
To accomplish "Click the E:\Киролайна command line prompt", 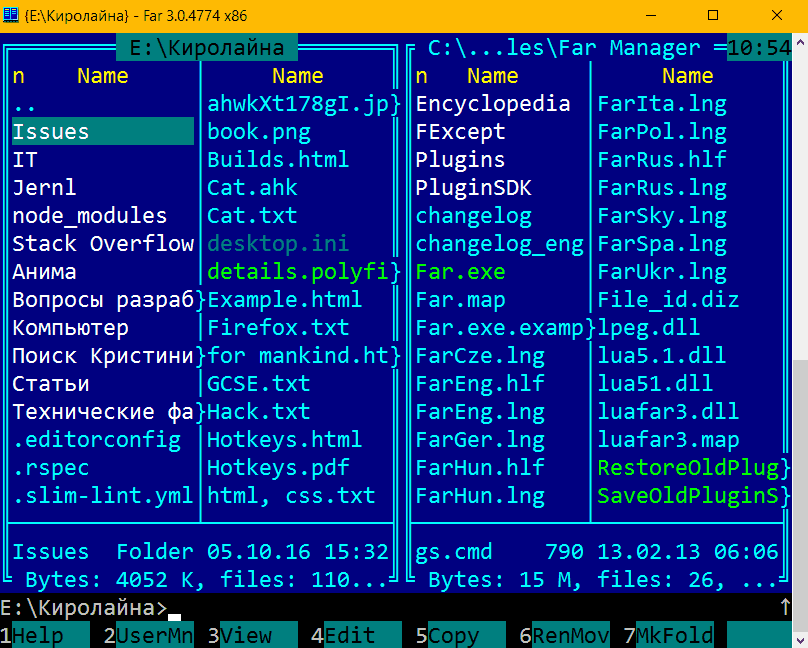I will point(84,608).
